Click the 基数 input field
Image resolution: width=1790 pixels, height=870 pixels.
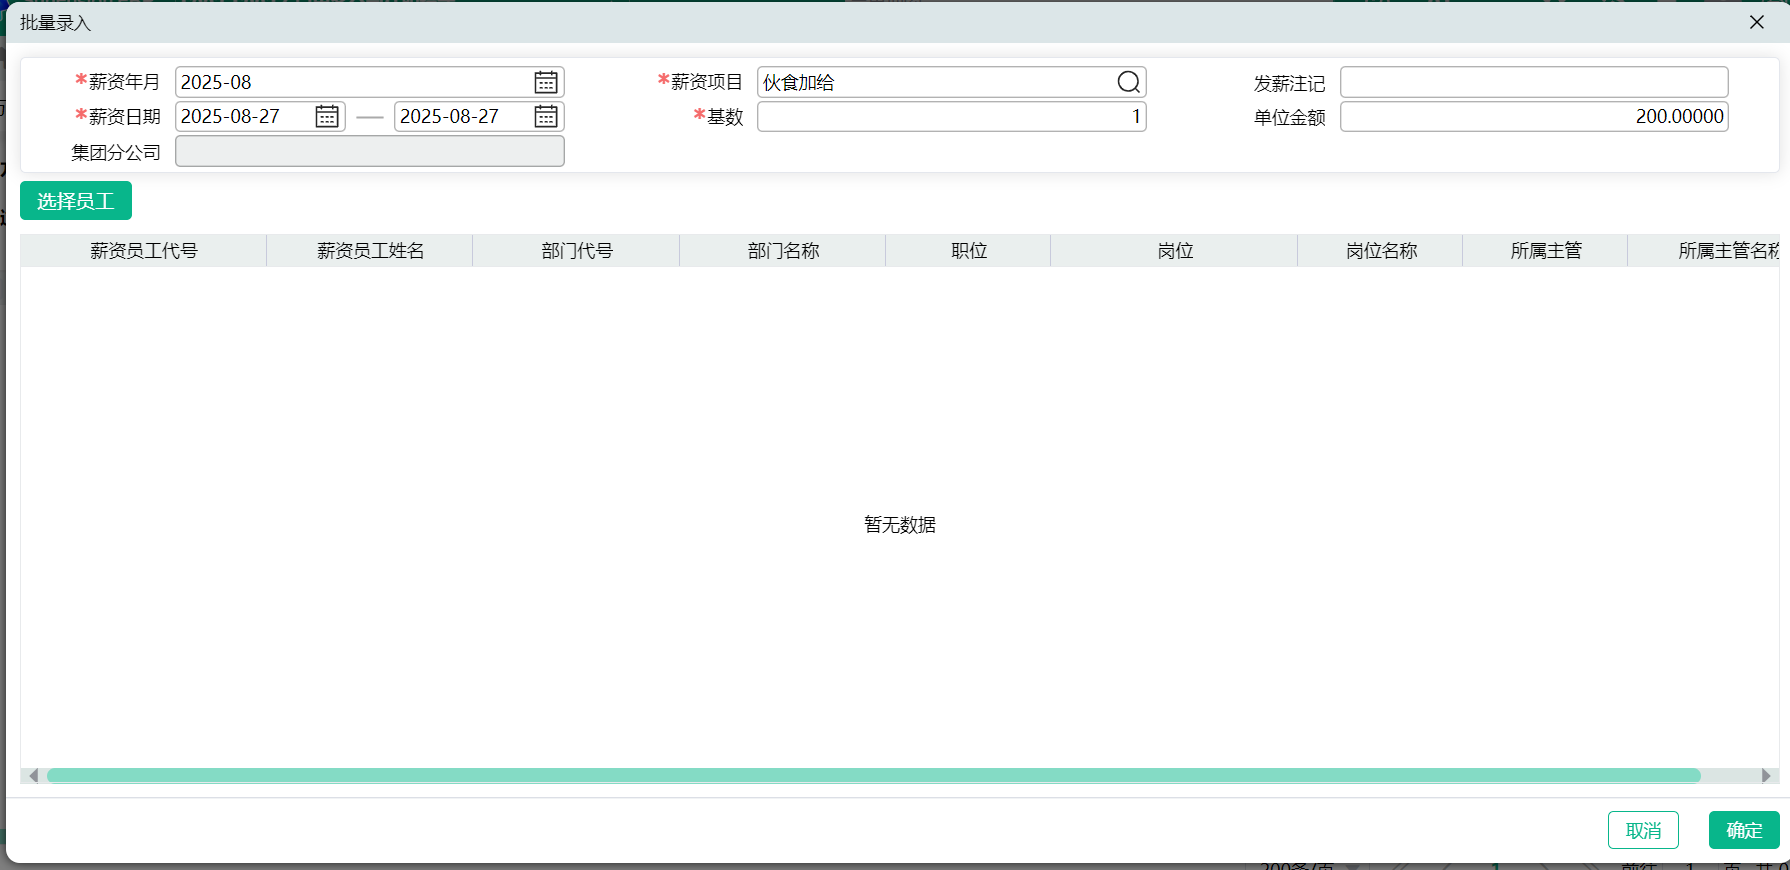coord(950,117)
